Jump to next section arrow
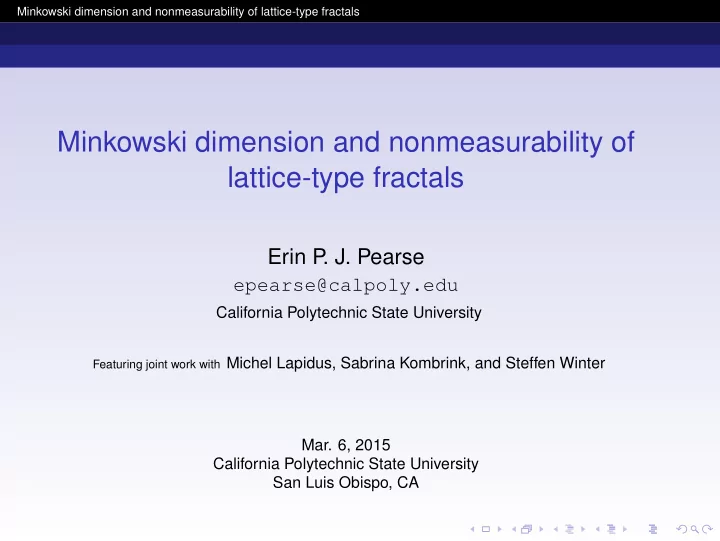Viewport: 720px width, 541px height. pyautogui.click(x=625, y=529)
